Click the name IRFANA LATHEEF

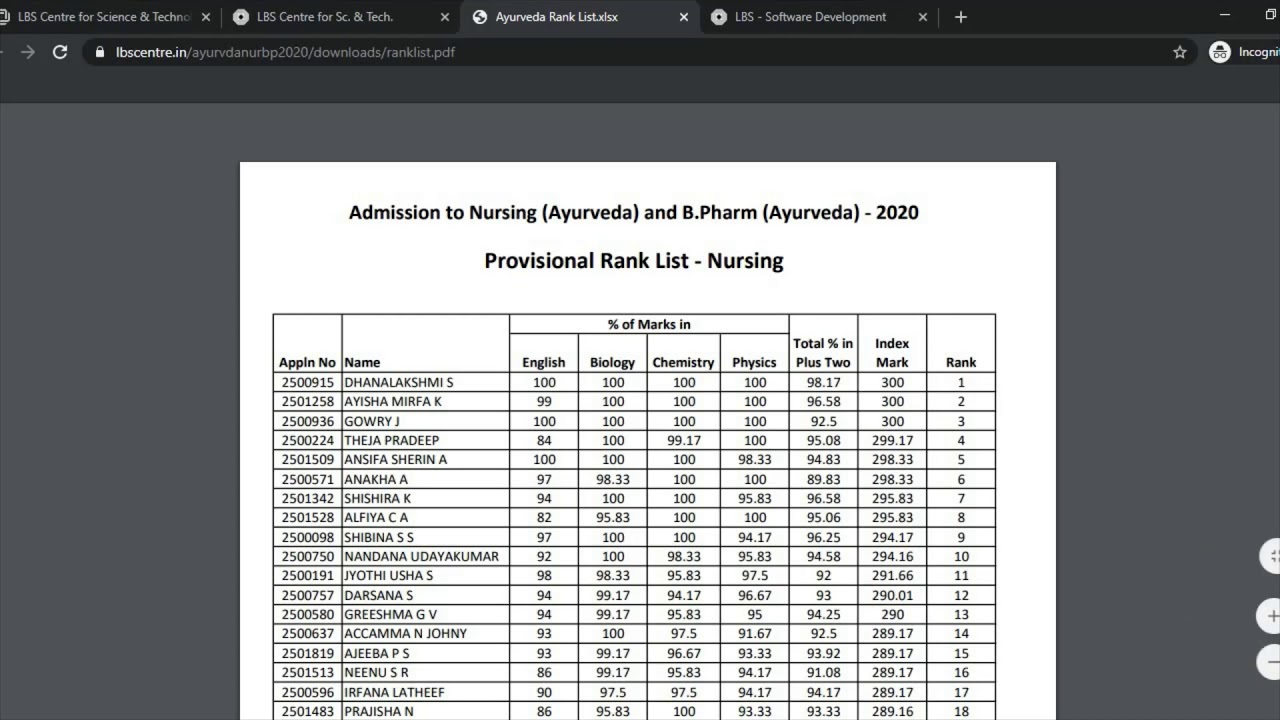click(x=394, y=692)
